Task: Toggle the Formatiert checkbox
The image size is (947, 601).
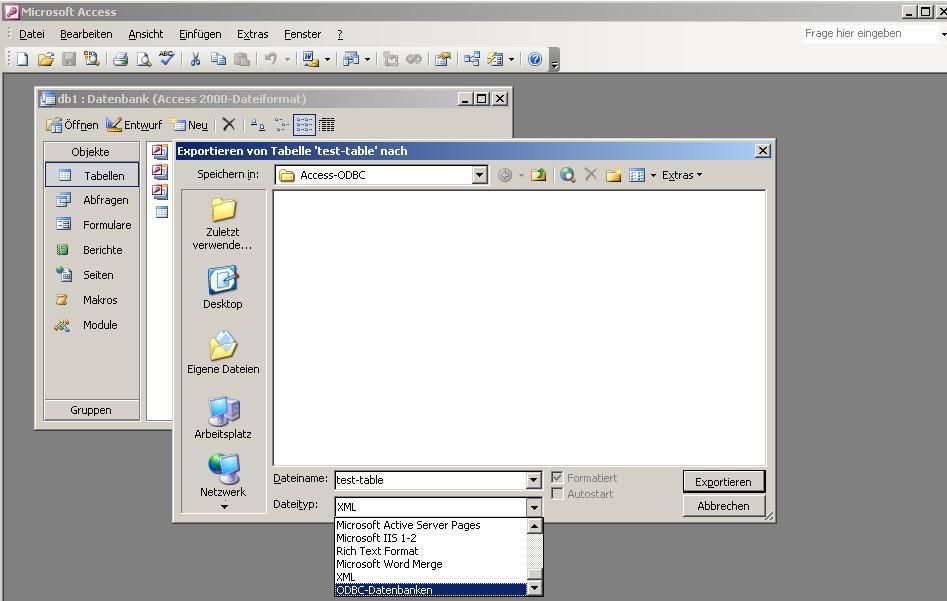Action: coord(557,478)
